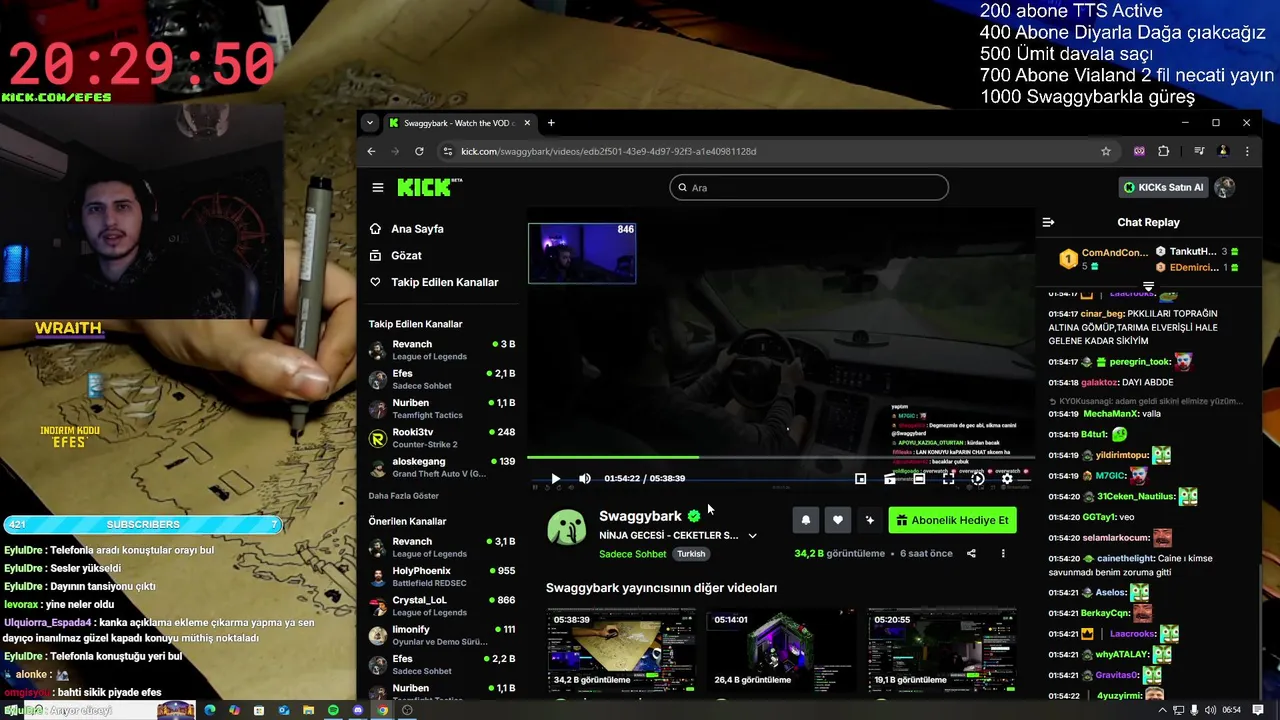Open the purple extension icon

point(1139,151)
